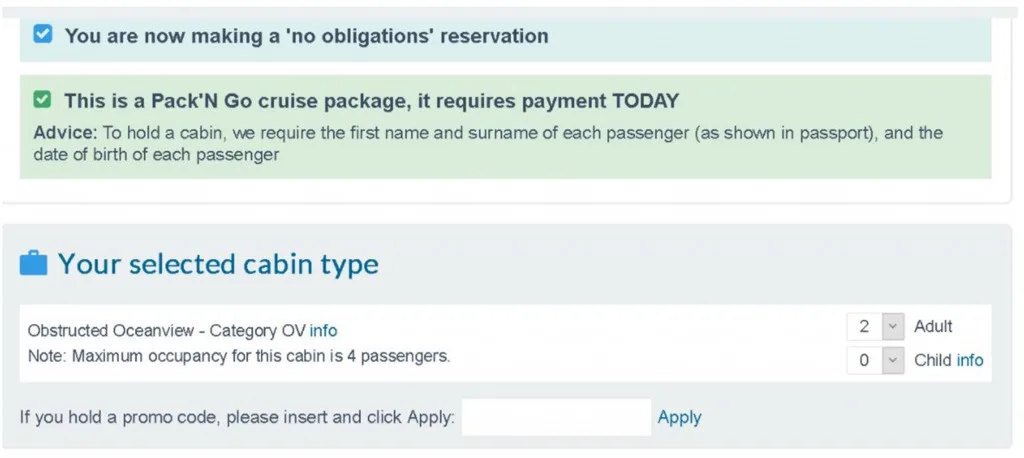Screen dimensions: 1024x458
Task: Click the 'Child' label beside the selector
Action: point(932,360)
